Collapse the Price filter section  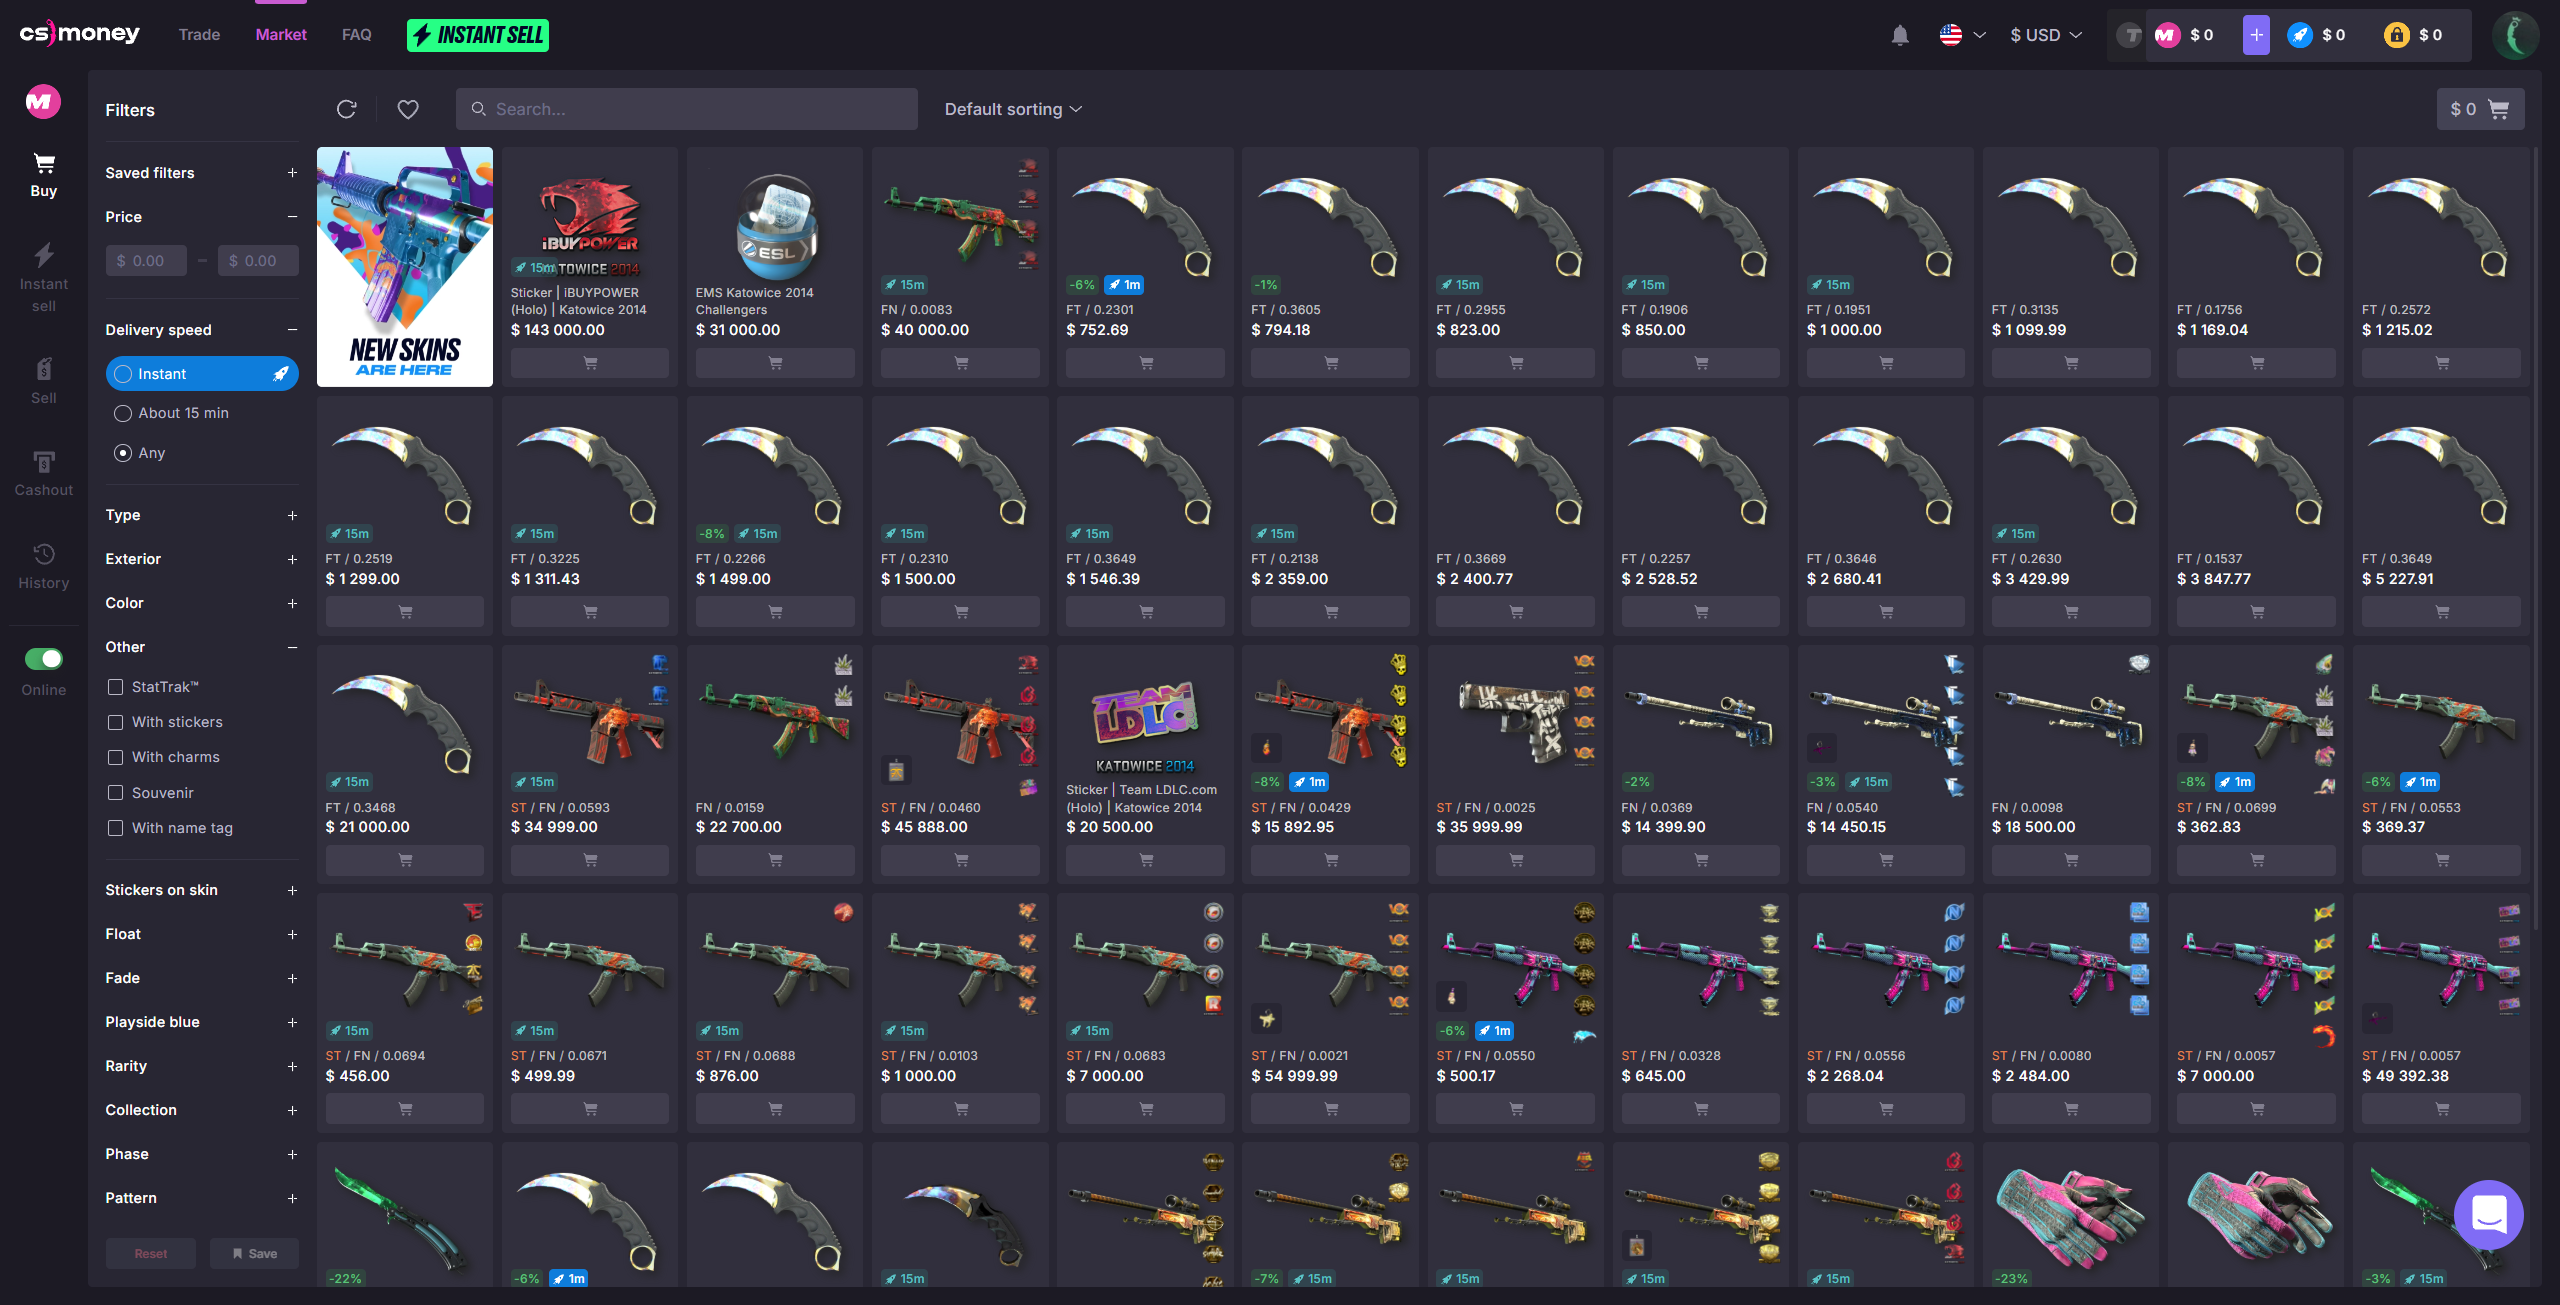(202, 217)
